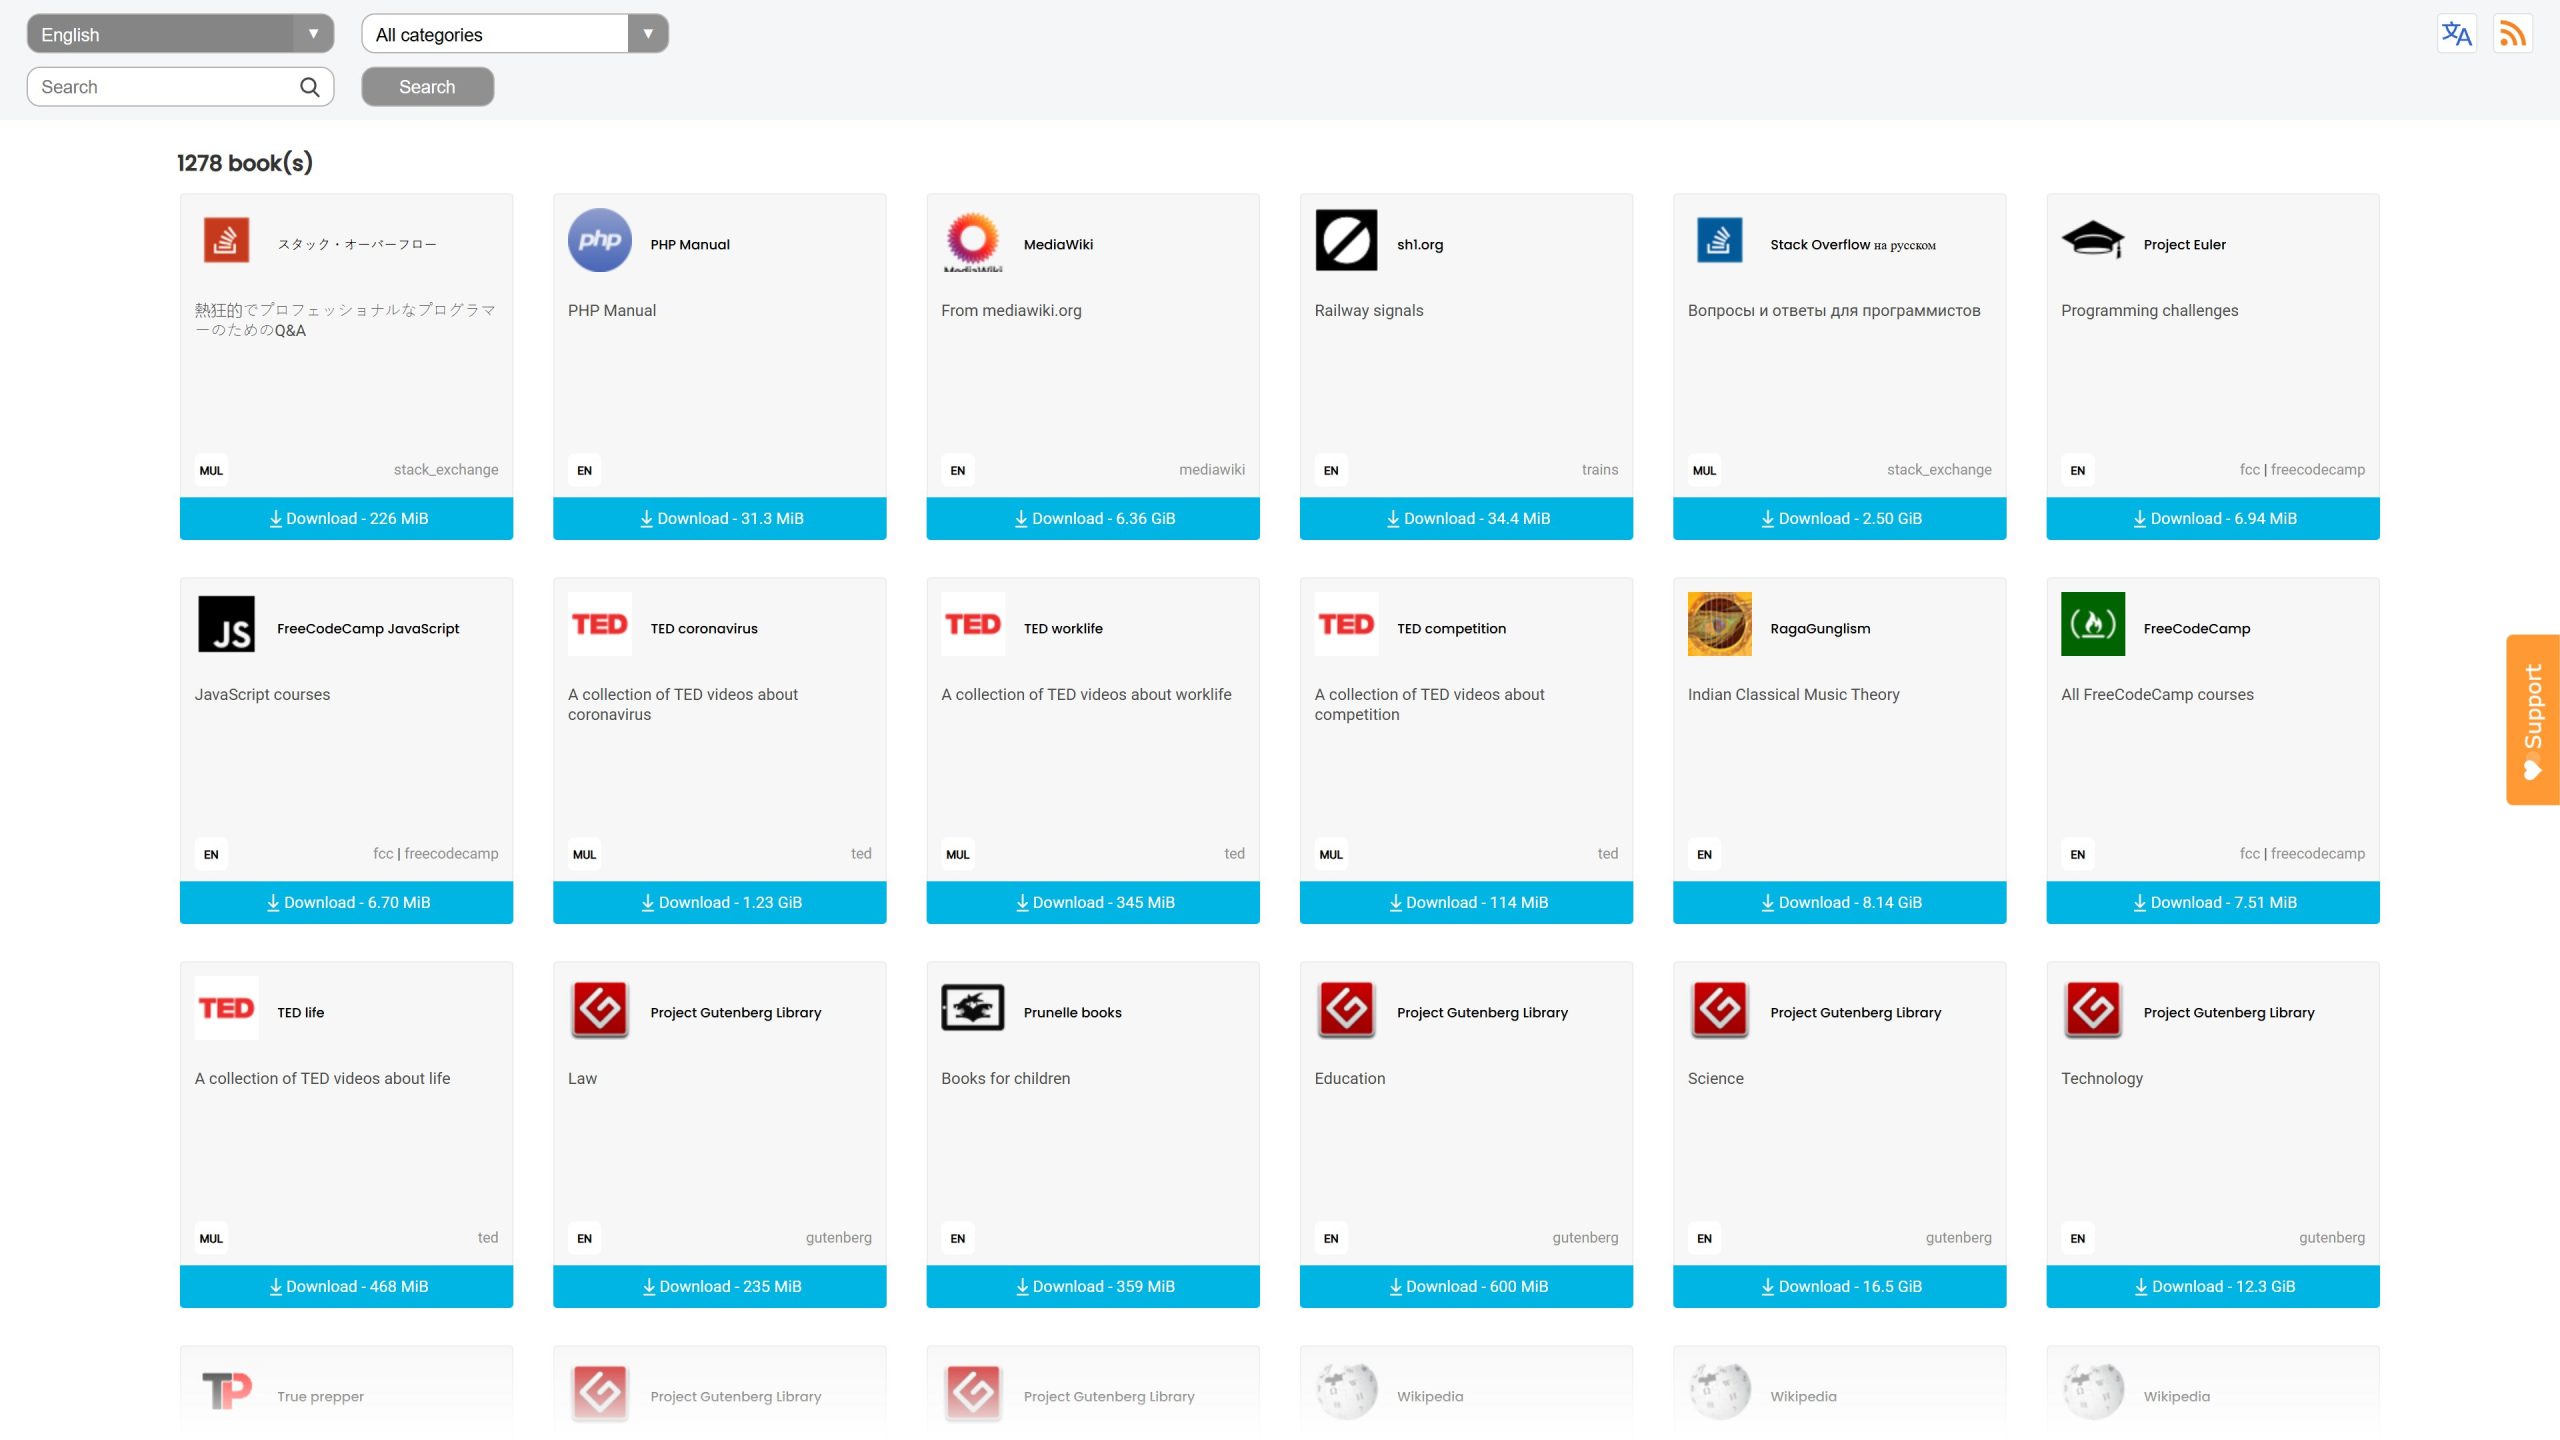The height and width of the screenshot is (1440, 2560).
Task: Download Gutenberg Technology 12.3 GiB
Action: (2213, 1286)
